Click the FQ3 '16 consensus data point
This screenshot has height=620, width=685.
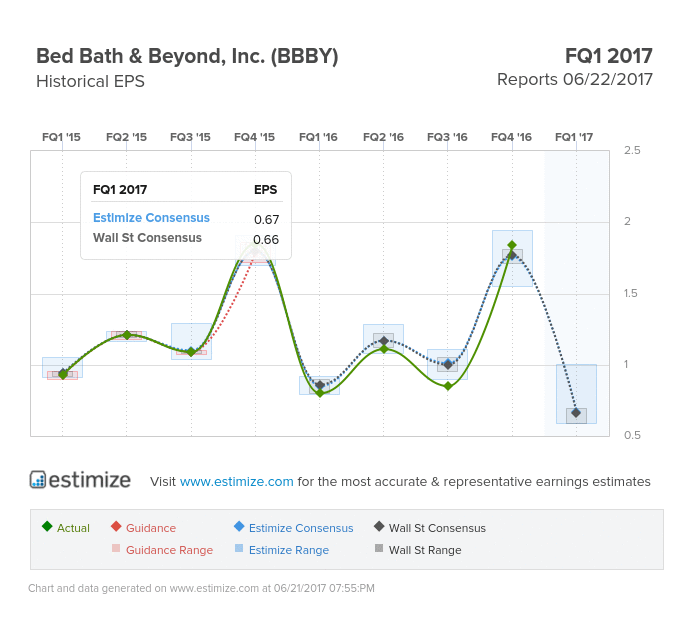pyautogui.click(x=448, y=364)
